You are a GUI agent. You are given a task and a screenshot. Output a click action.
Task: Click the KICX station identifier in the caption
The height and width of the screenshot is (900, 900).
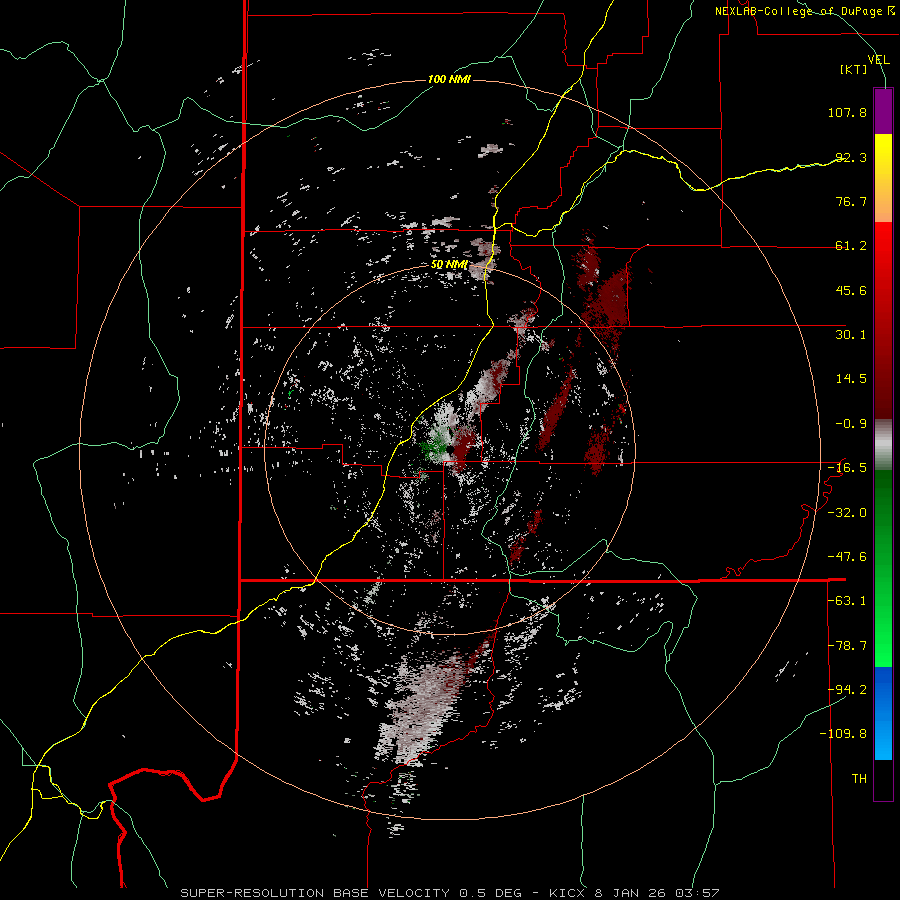(567, 893)
